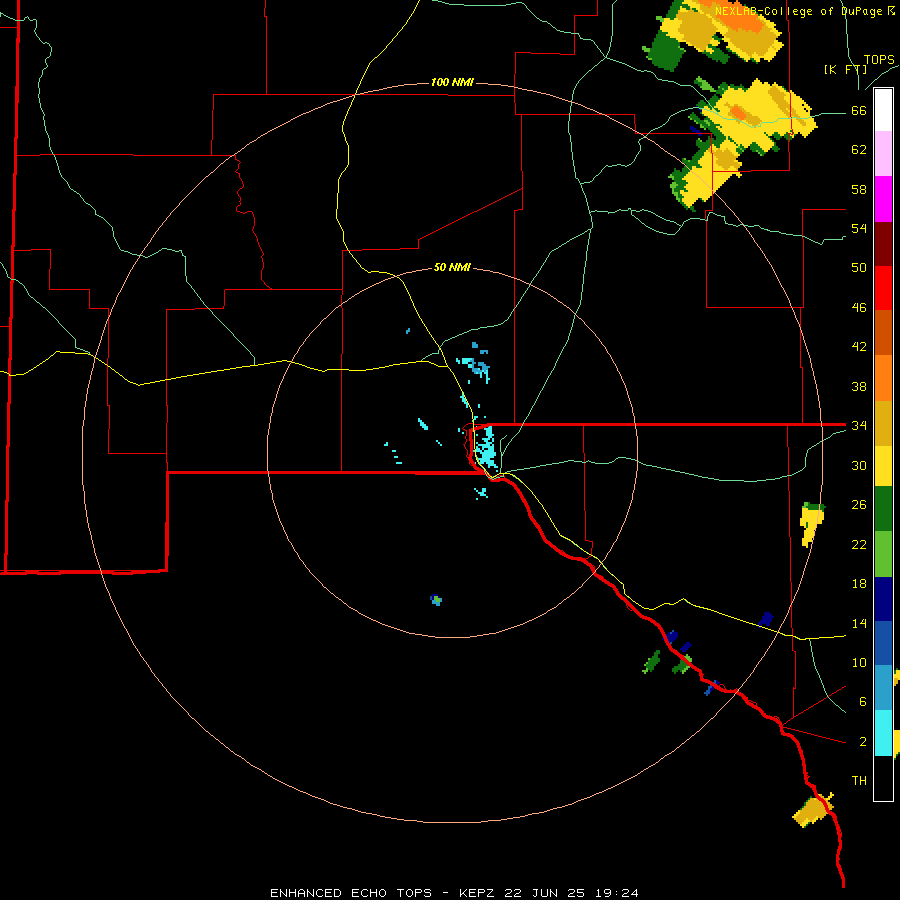Viewport: 900px width, 900px height.
Task: Click the "100 NMI" range ring label
Action: tap(452, 82)
